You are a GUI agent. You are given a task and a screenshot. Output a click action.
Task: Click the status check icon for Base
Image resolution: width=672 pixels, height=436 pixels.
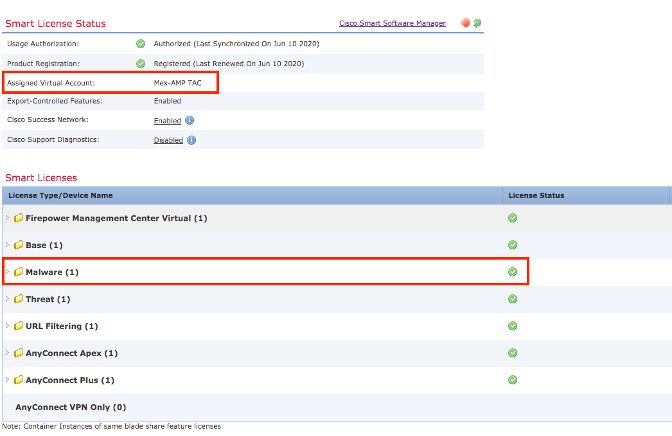[513, 245]
